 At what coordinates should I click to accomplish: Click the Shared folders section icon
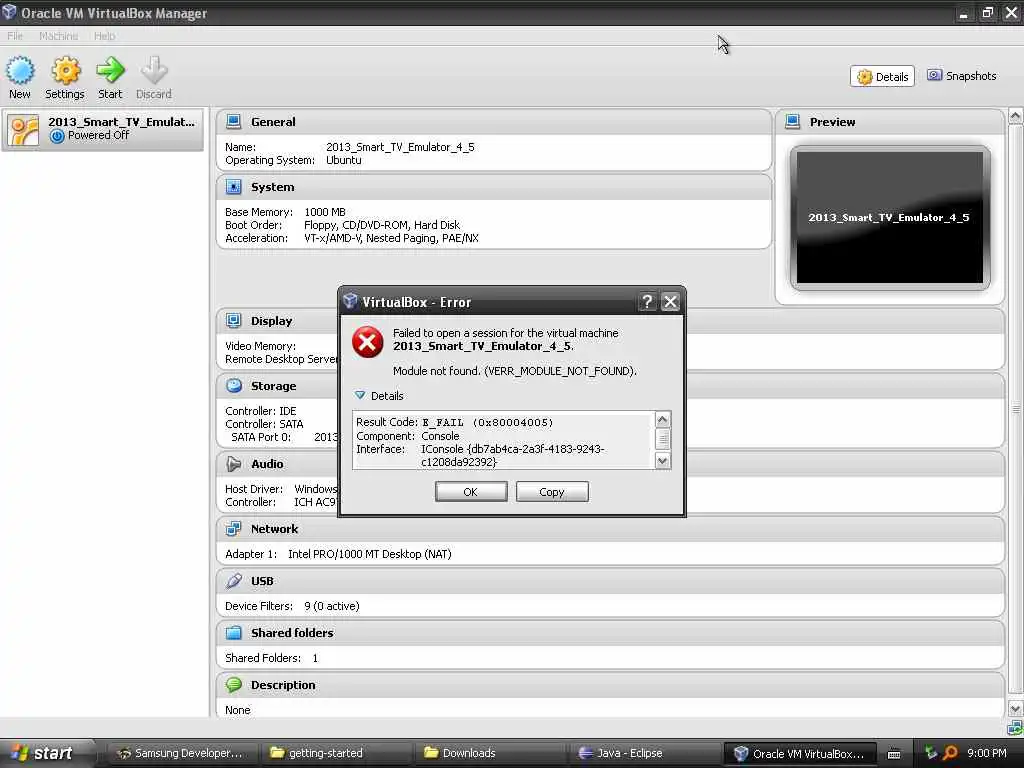[233, 632]
